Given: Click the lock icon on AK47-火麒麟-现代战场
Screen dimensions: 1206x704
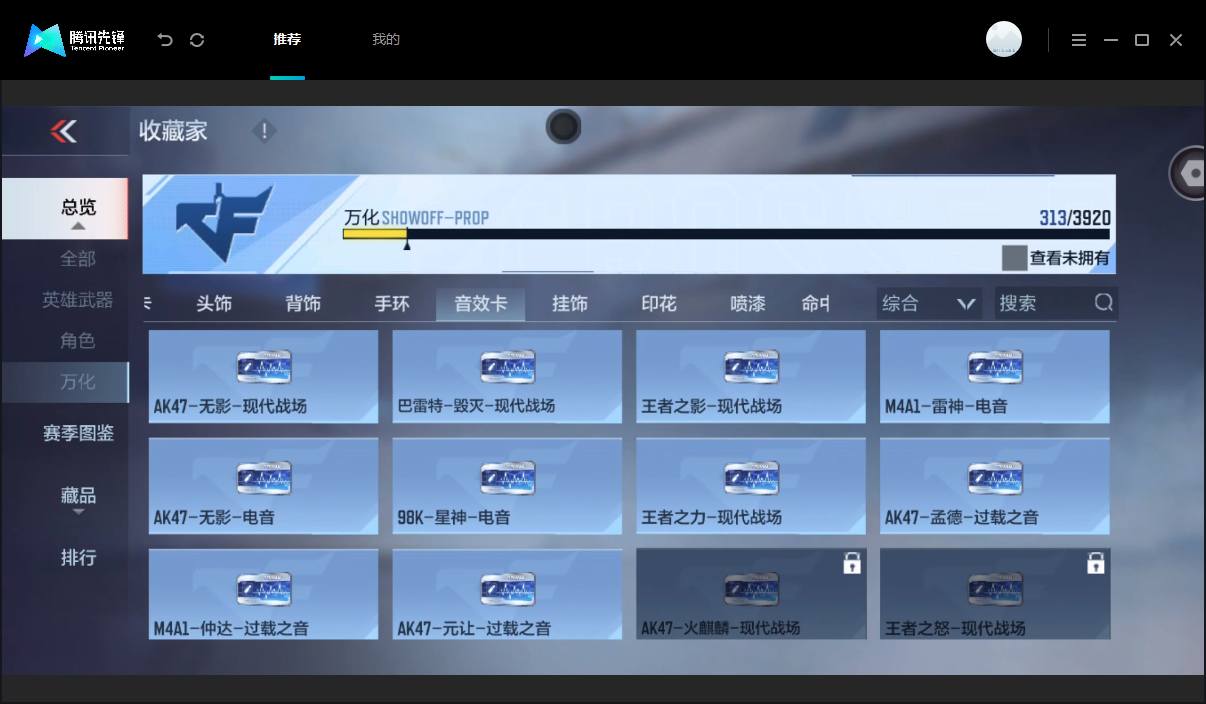Looking at the screenshot, I should click(x=852, y=564).
